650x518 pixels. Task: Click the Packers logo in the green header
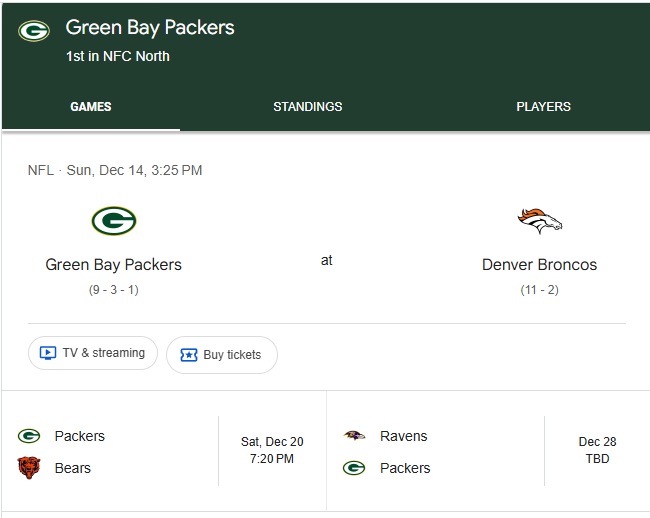[x=34, y=31]
